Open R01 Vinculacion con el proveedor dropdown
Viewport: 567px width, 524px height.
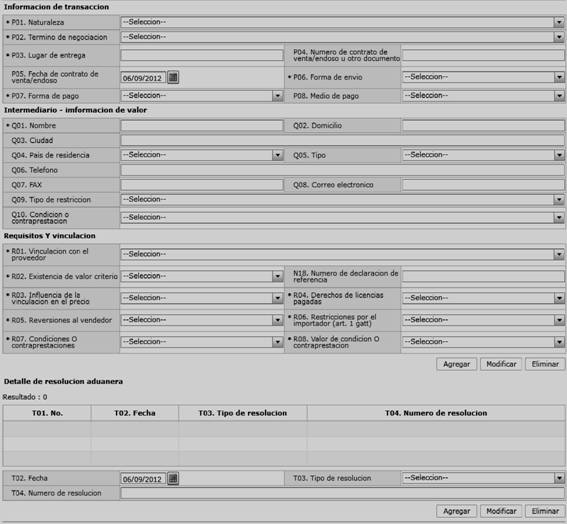342,255
